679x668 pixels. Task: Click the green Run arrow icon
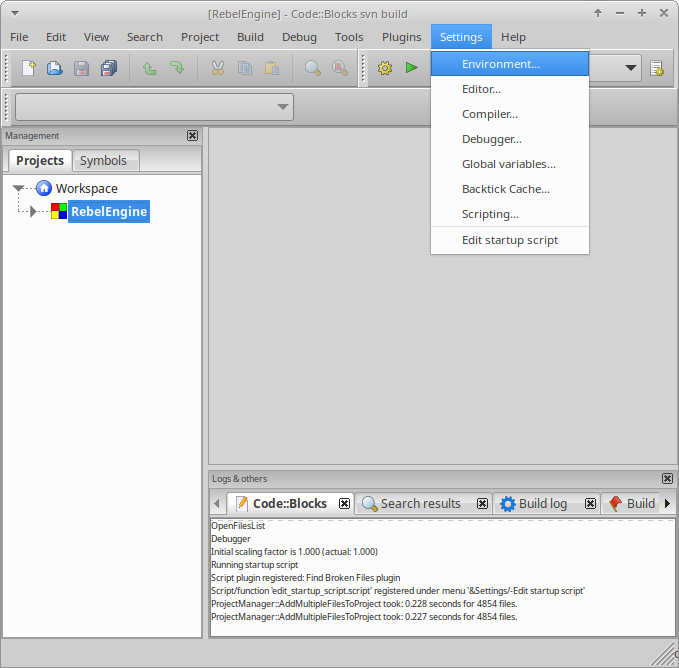[x=411, y=68]
